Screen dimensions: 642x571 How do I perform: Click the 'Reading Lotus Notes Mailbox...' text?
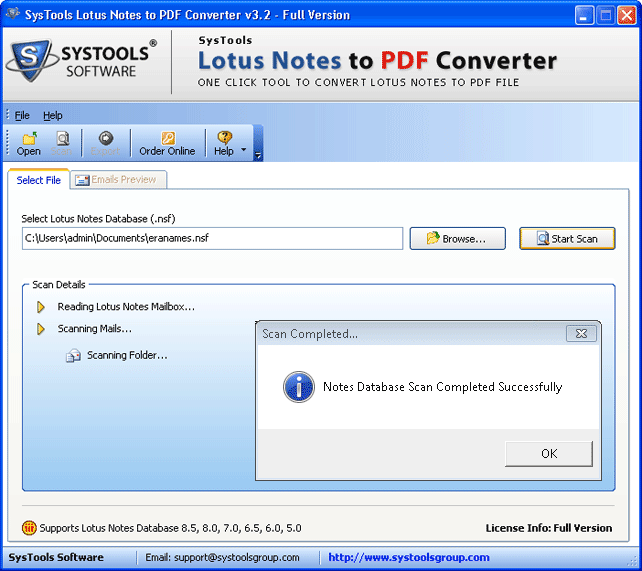(126, 307)
